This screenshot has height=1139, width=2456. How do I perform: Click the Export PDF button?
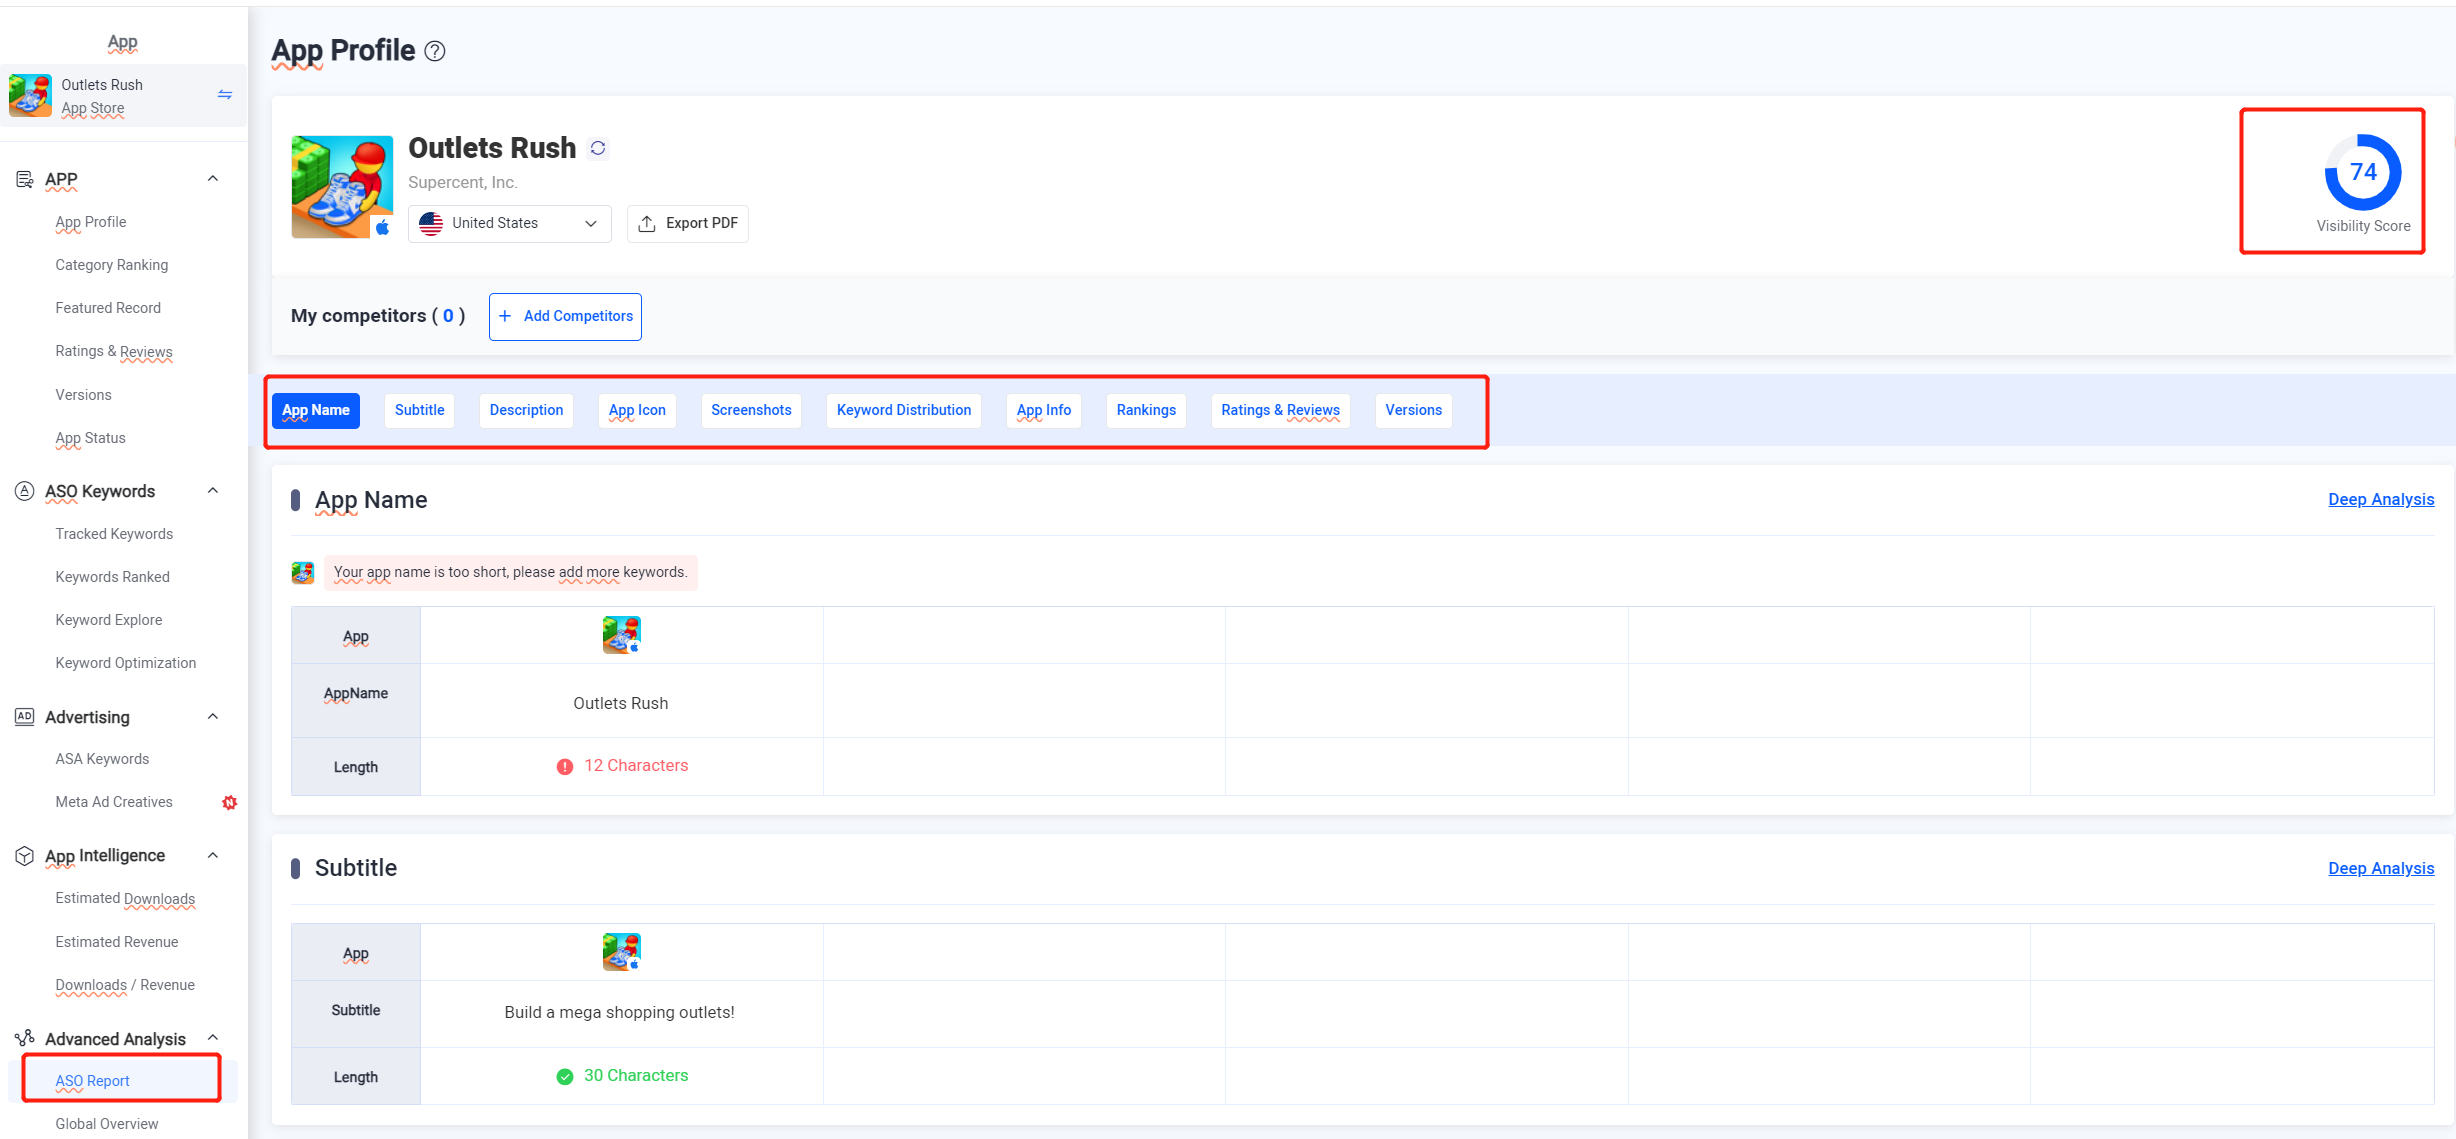point(688,223)
